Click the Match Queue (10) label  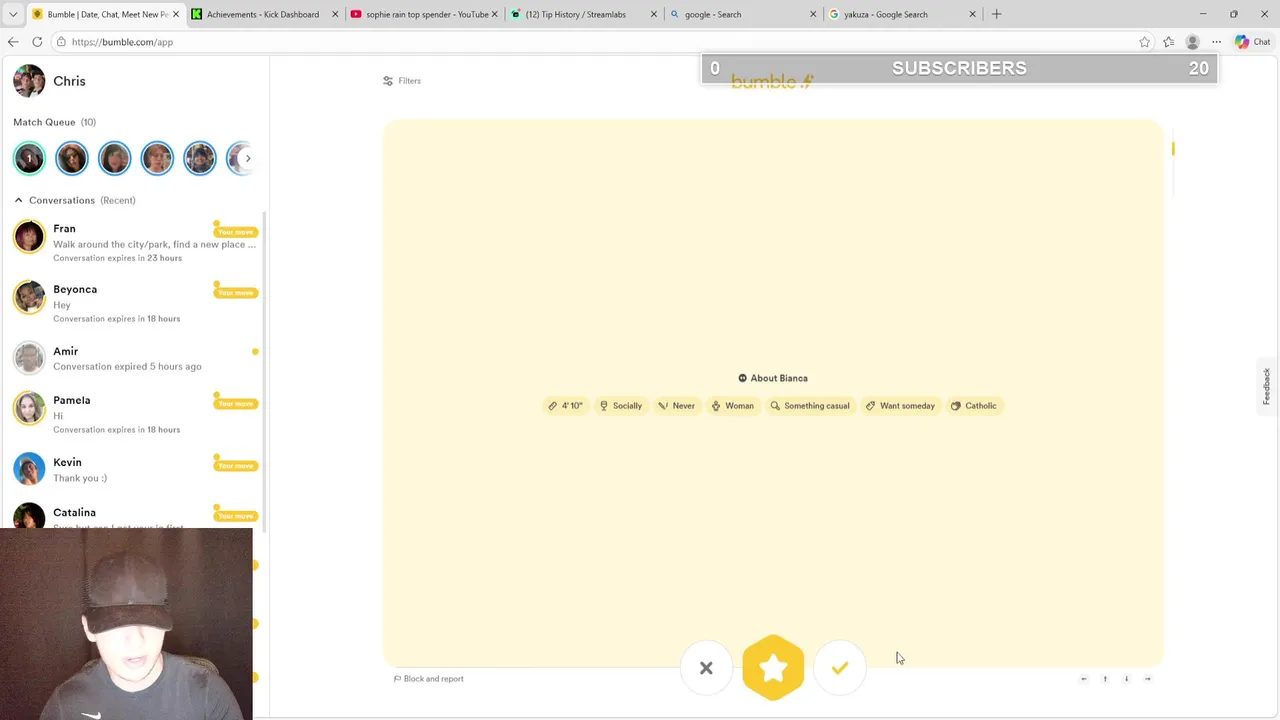coord(54,122)
